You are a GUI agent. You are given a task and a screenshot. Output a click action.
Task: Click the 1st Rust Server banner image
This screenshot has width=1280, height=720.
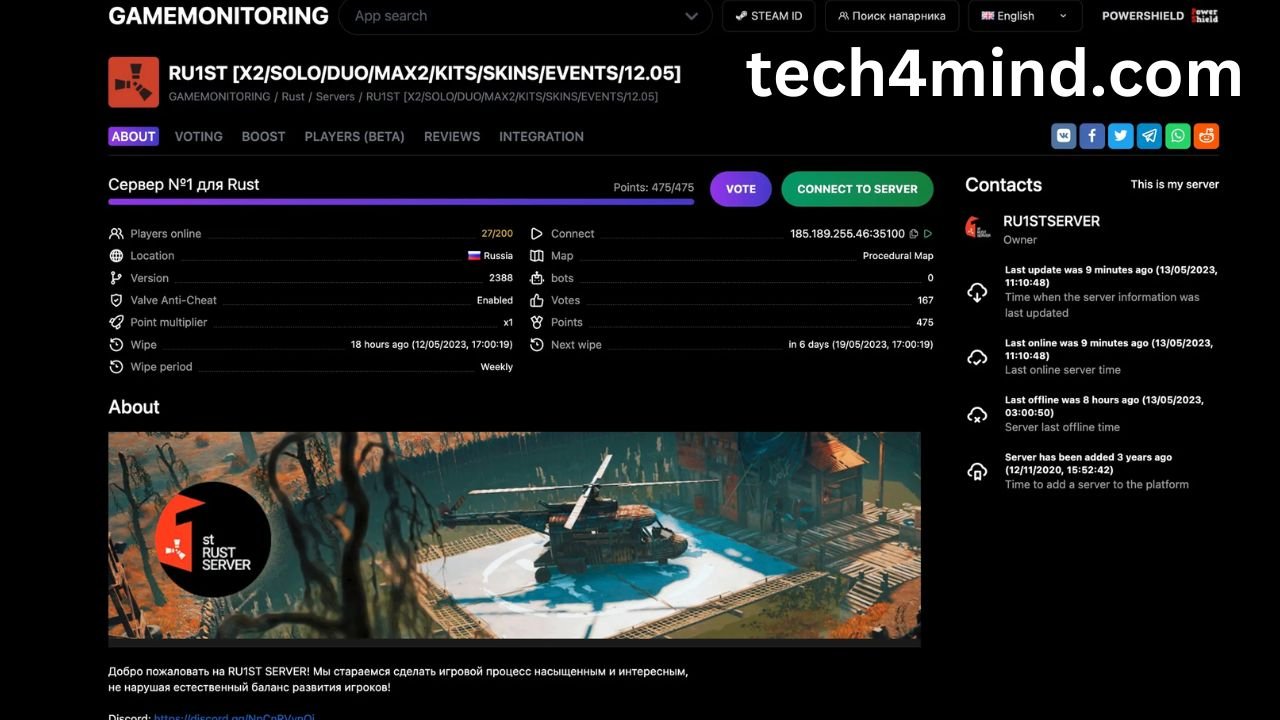pyautogui.click(x=514, y=539)
